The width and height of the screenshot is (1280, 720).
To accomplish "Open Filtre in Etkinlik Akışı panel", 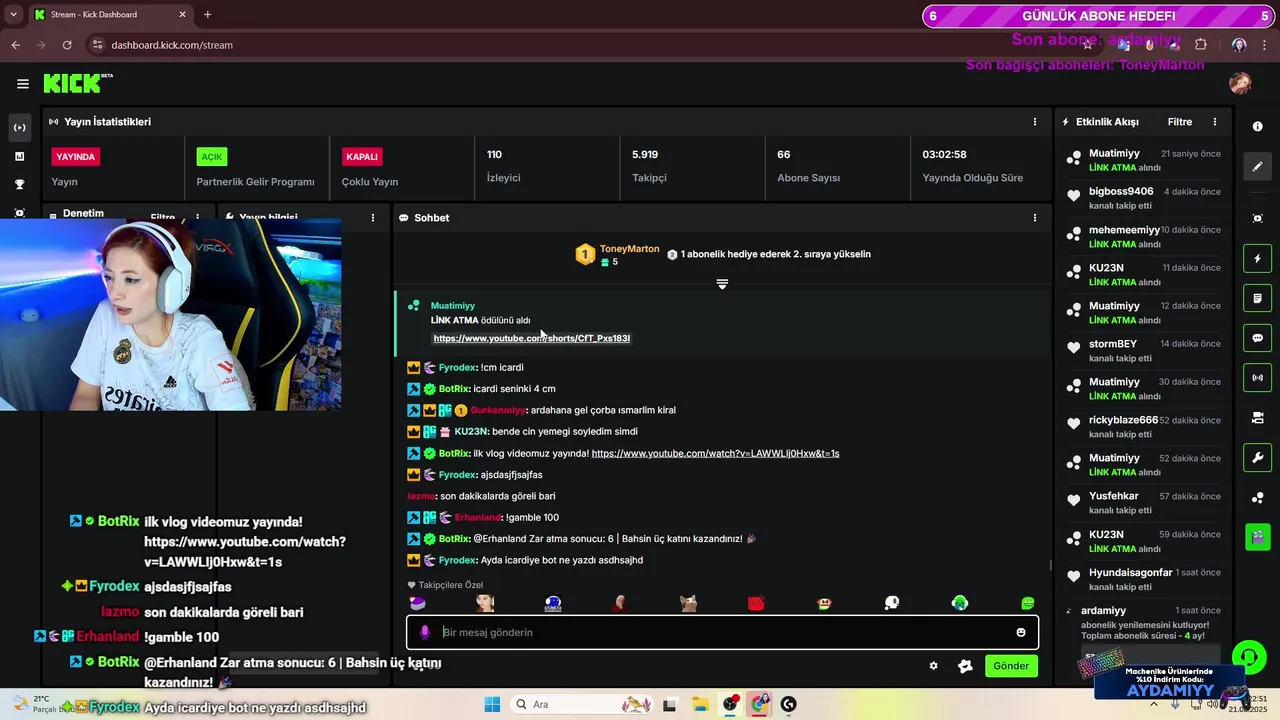I will (x=1180, y=122).
